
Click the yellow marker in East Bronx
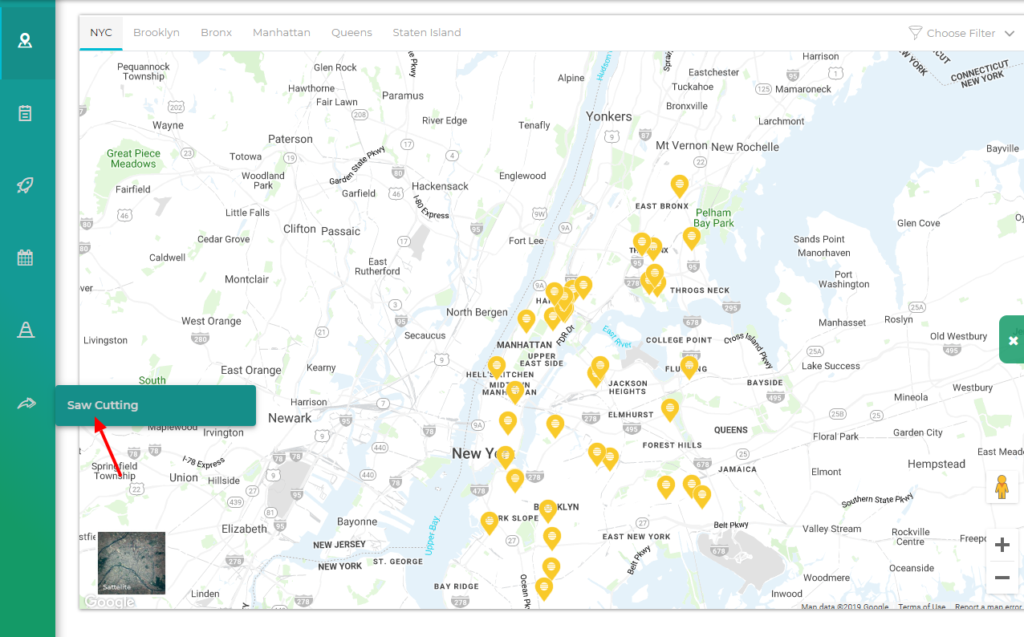pos(679,186)
